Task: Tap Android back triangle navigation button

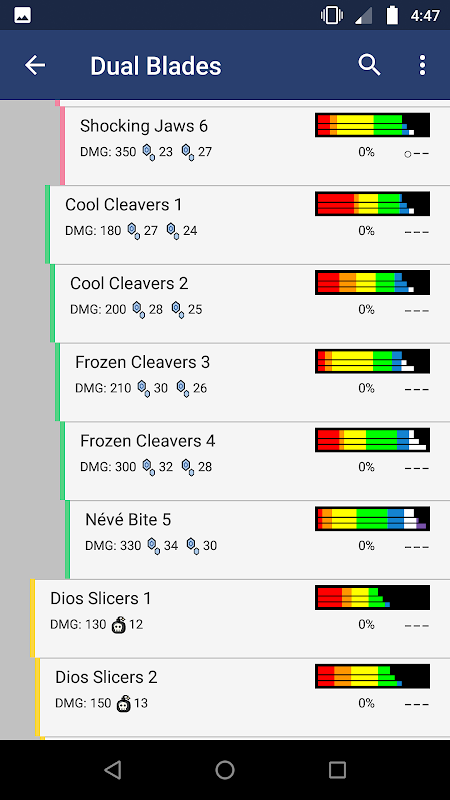Action: [113, 770]
